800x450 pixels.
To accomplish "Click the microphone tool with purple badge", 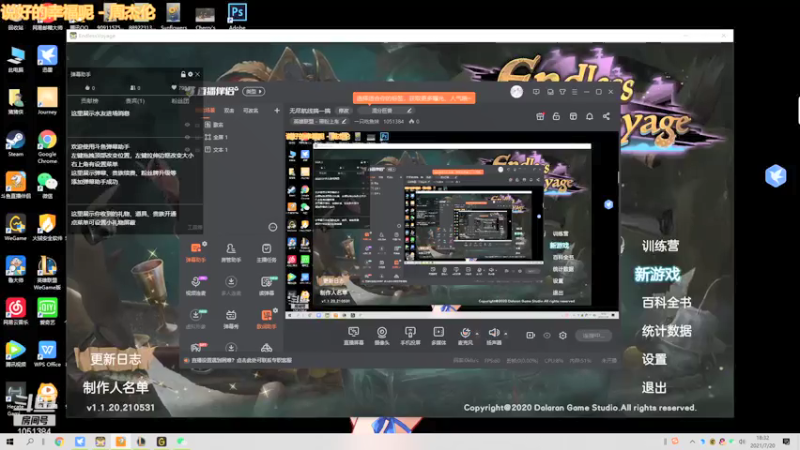I will point(196,286).
